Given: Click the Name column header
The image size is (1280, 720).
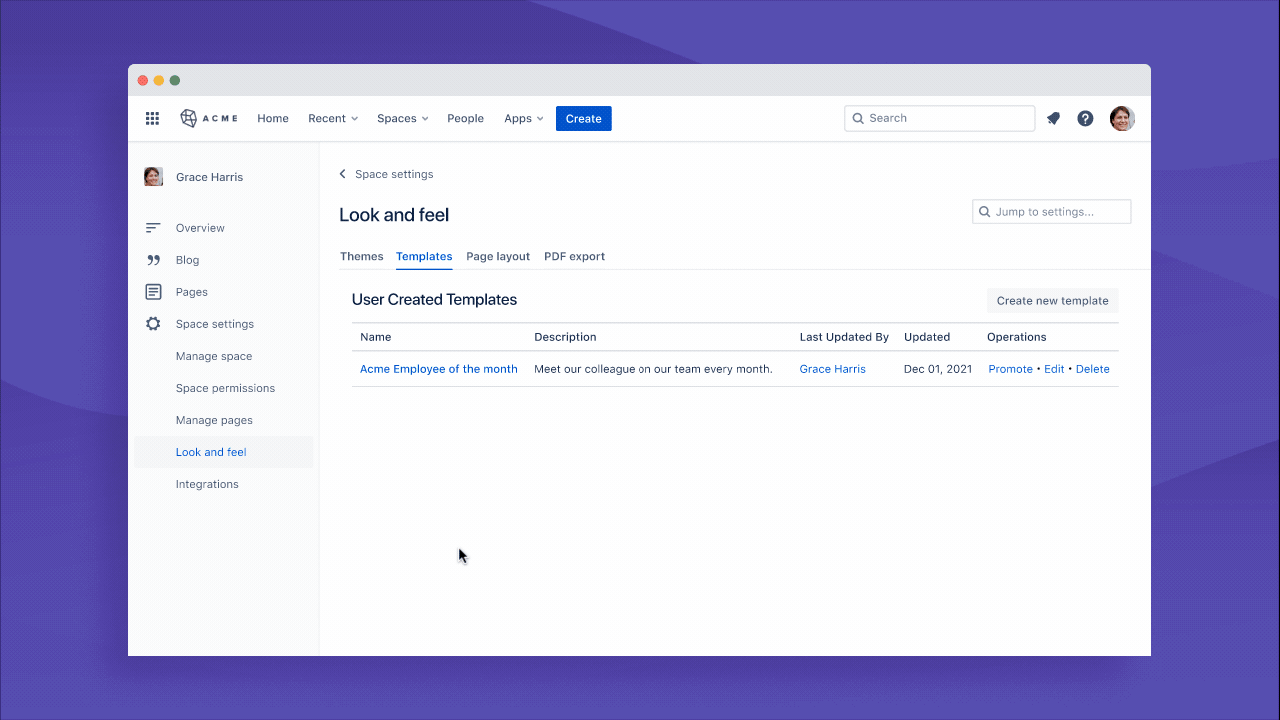Looking at the screenshot, I should click(x=376, y=337).
